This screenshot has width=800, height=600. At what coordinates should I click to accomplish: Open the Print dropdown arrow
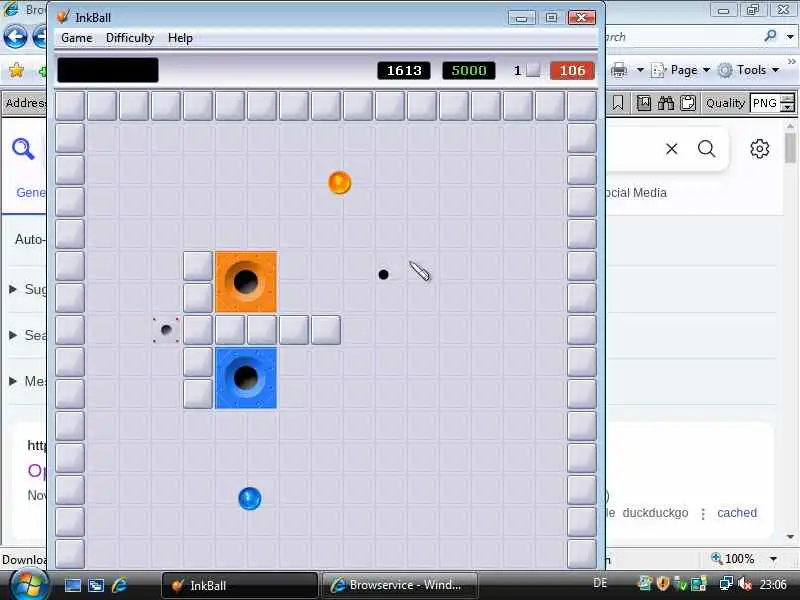coord(640,70)
